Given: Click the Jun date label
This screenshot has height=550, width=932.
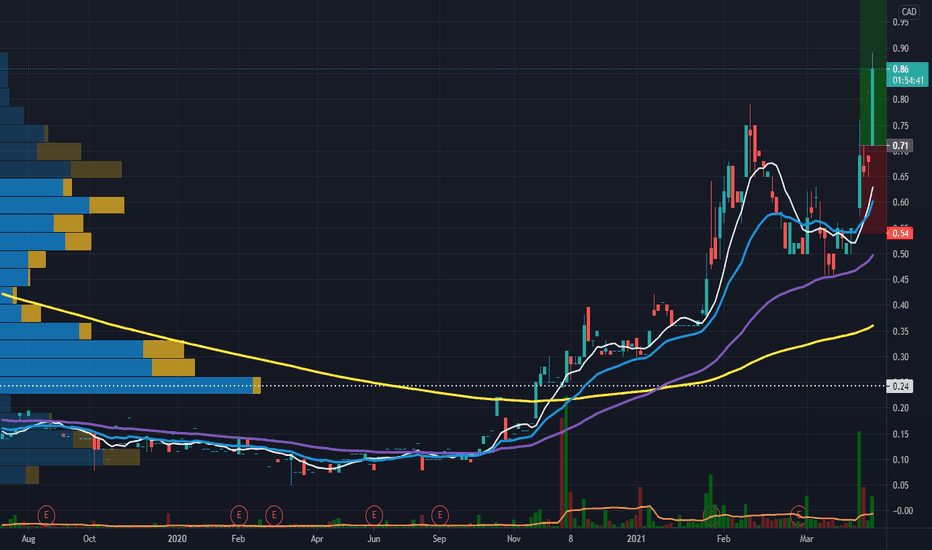Looking at the screenshot, I should 374,539.
